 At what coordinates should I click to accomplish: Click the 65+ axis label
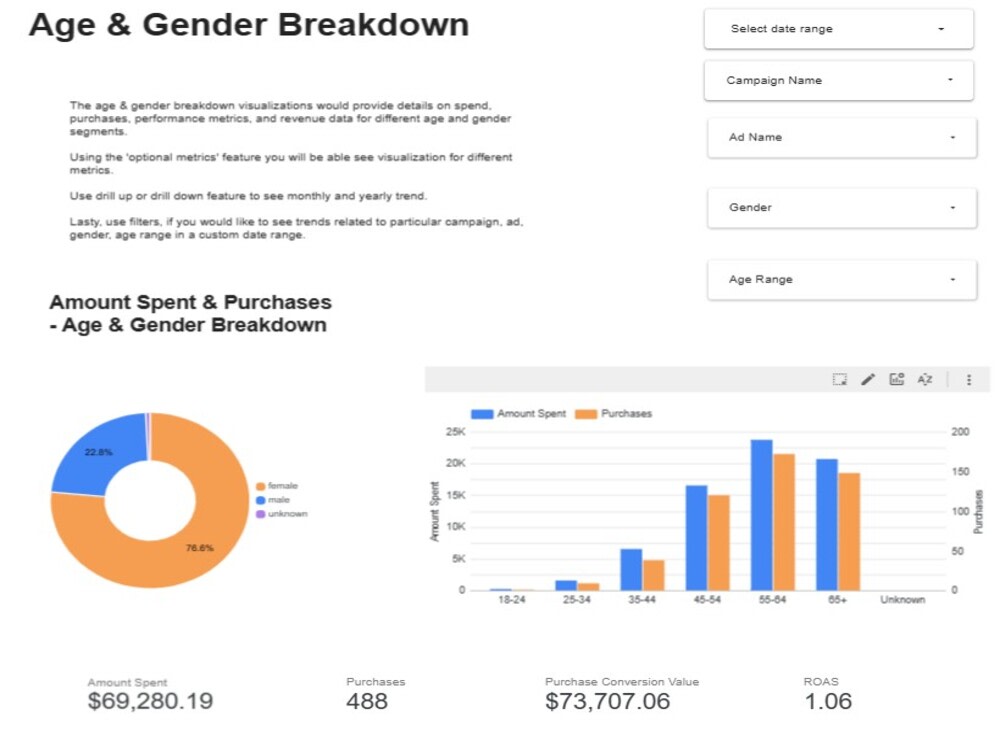point(837,599)
